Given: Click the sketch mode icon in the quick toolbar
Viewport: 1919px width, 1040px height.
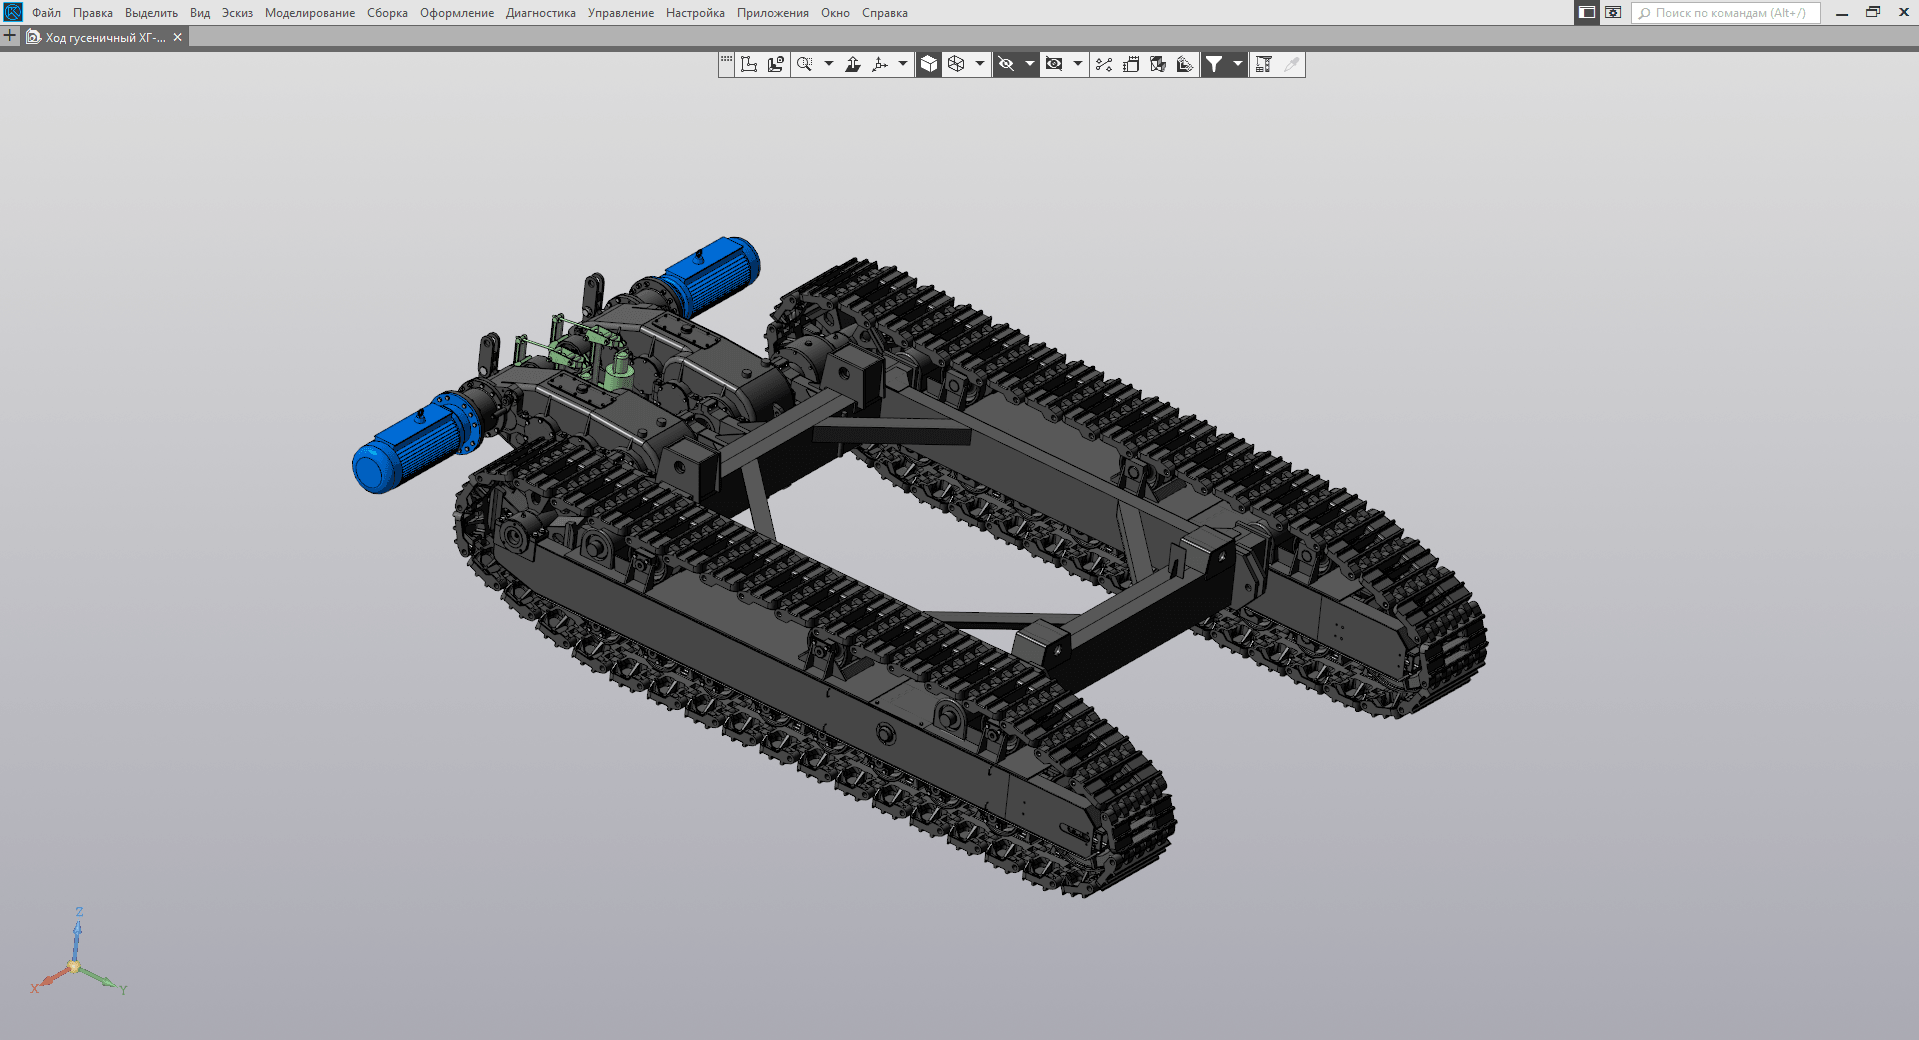Looking at the screenshot, I should click(x=749, y=64).
